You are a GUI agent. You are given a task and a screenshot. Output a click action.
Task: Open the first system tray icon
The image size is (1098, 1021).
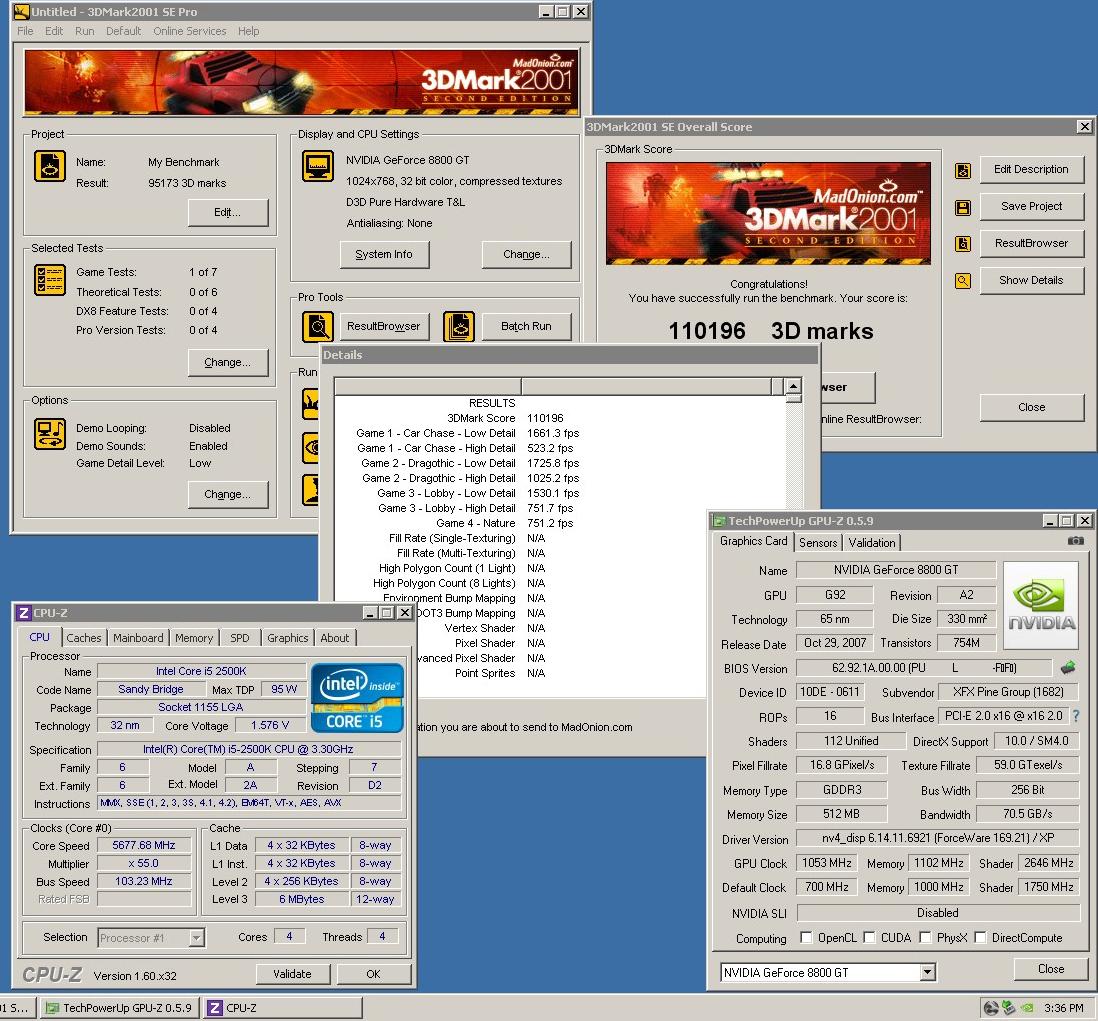(x=991, y=1008)
